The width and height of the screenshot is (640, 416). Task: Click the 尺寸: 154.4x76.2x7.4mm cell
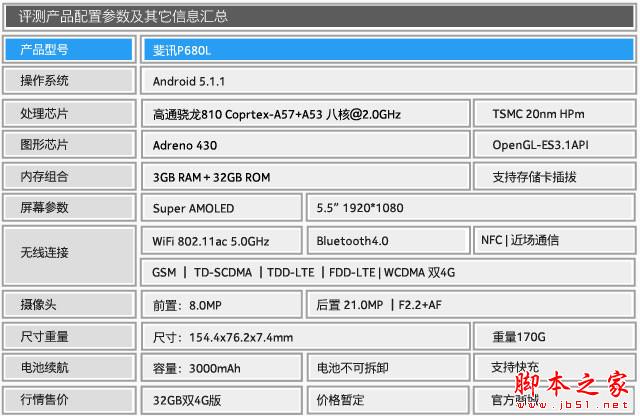(x=306, y=336)
